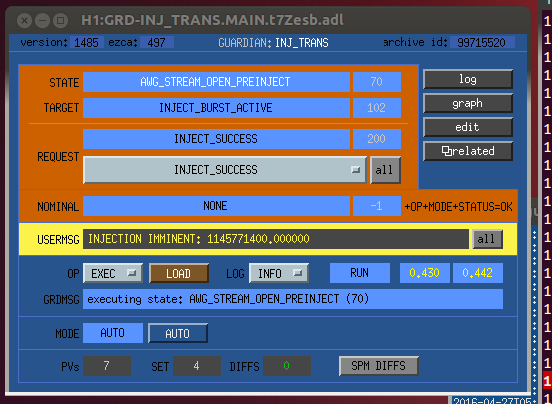The height and width of the screenshot is (404, 552).
Task: Click the window maximize icon
Action: click(61, 21)
